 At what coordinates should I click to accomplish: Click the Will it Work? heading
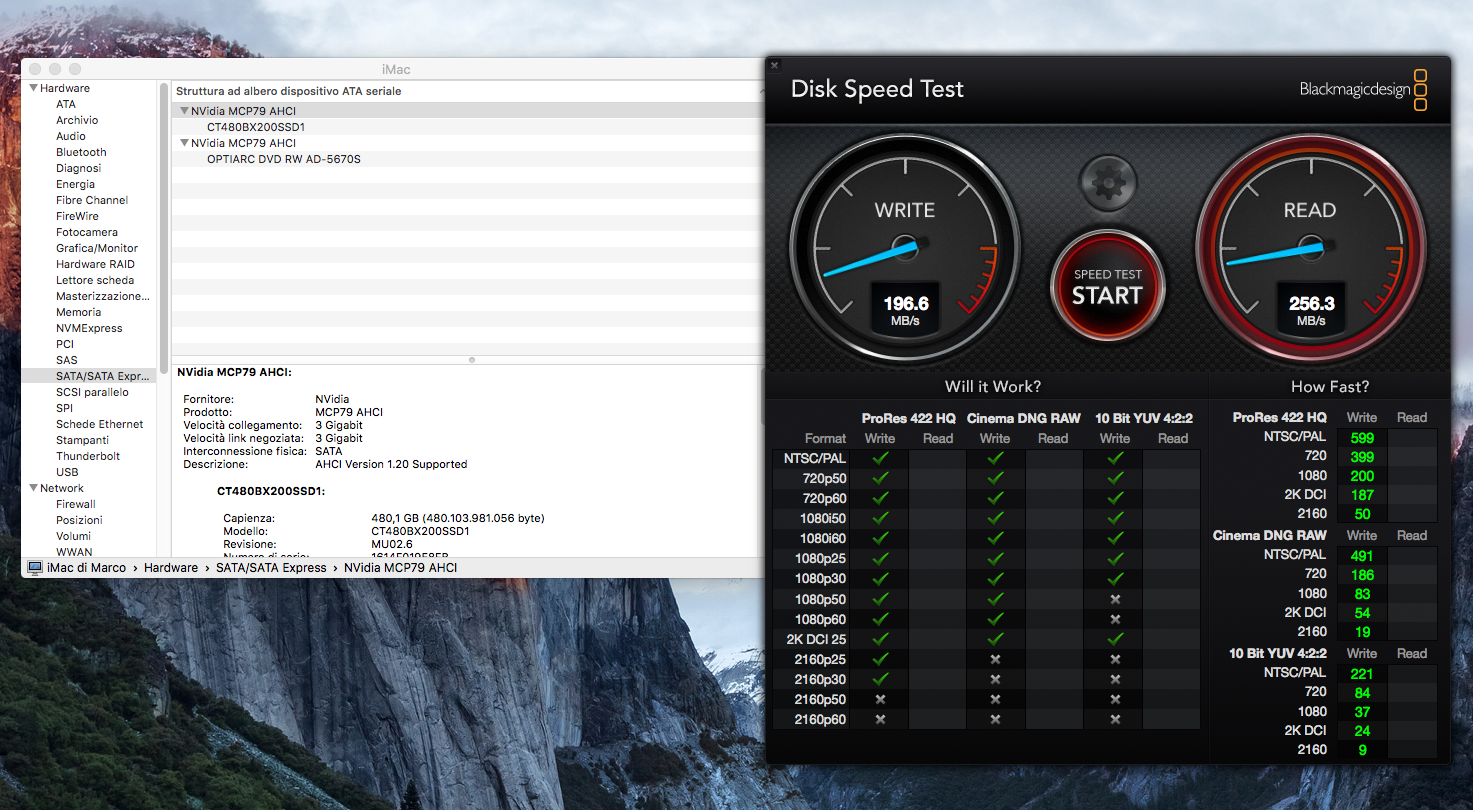pos(993,387)
